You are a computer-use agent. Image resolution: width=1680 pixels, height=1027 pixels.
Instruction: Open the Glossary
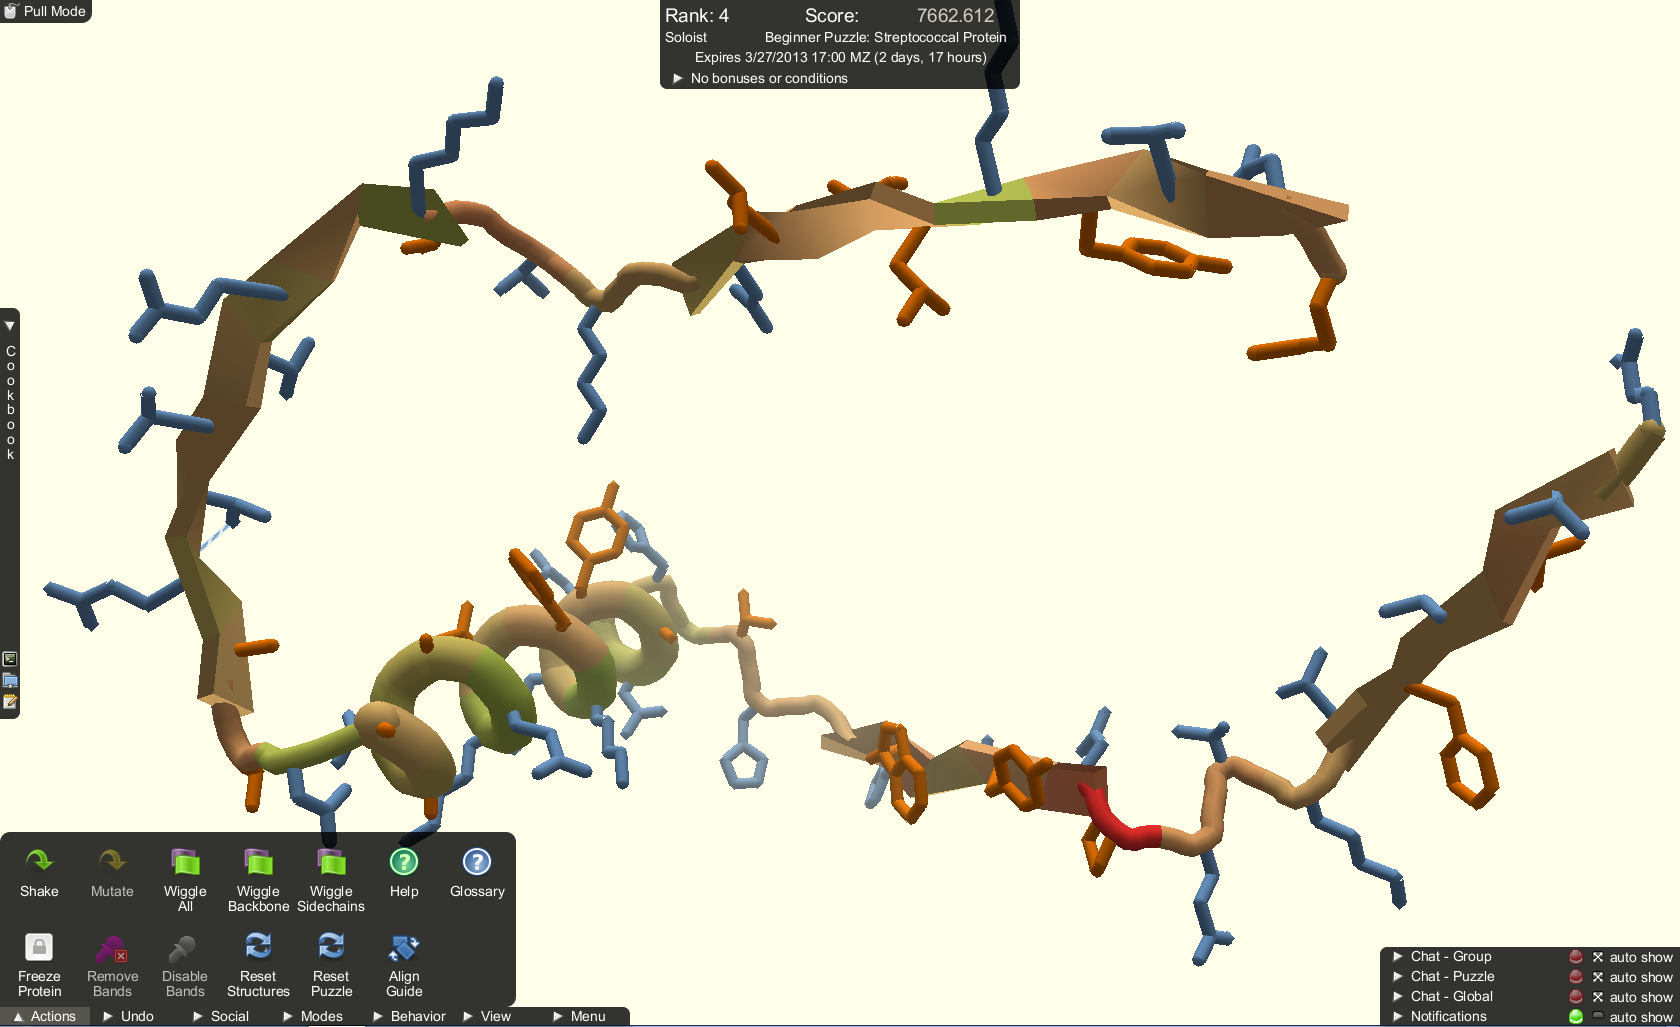pos(477,872)
